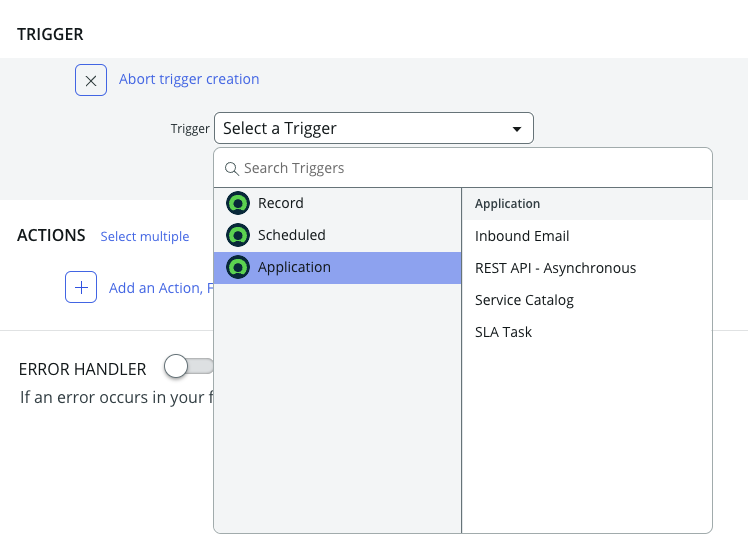Toggle the Error Handler switch

coord(190,367)
